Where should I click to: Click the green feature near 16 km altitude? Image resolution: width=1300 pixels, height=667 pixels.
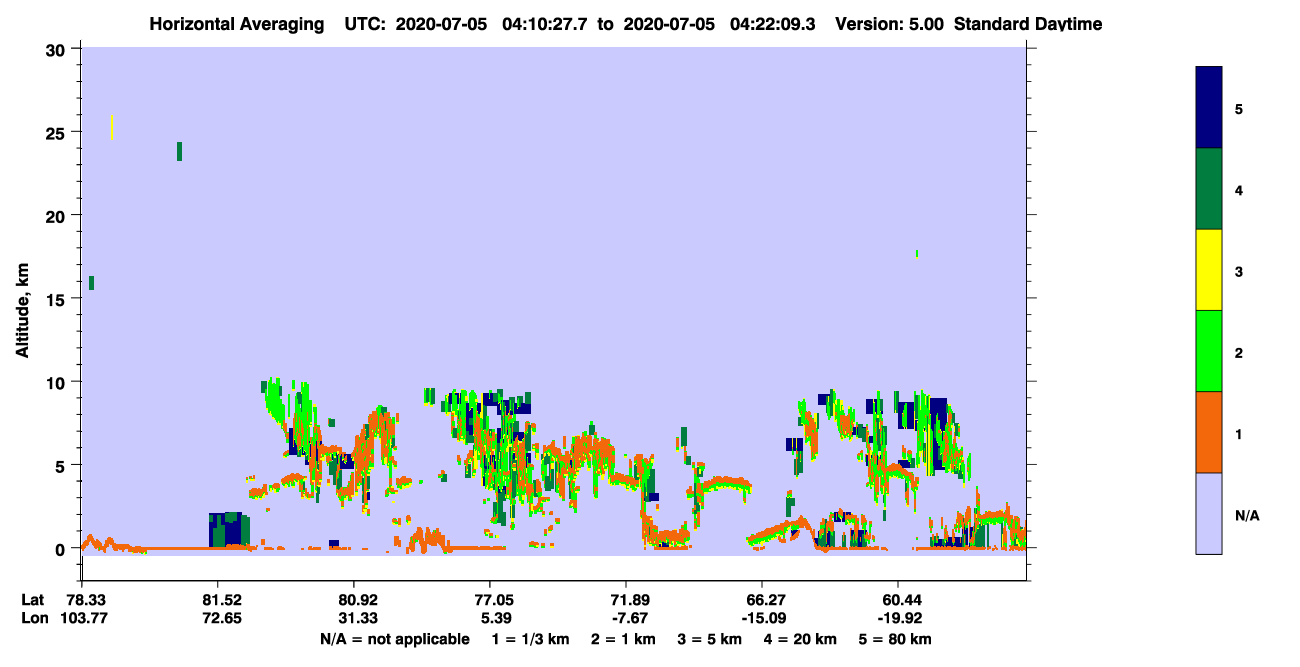(x=91, y=283)
